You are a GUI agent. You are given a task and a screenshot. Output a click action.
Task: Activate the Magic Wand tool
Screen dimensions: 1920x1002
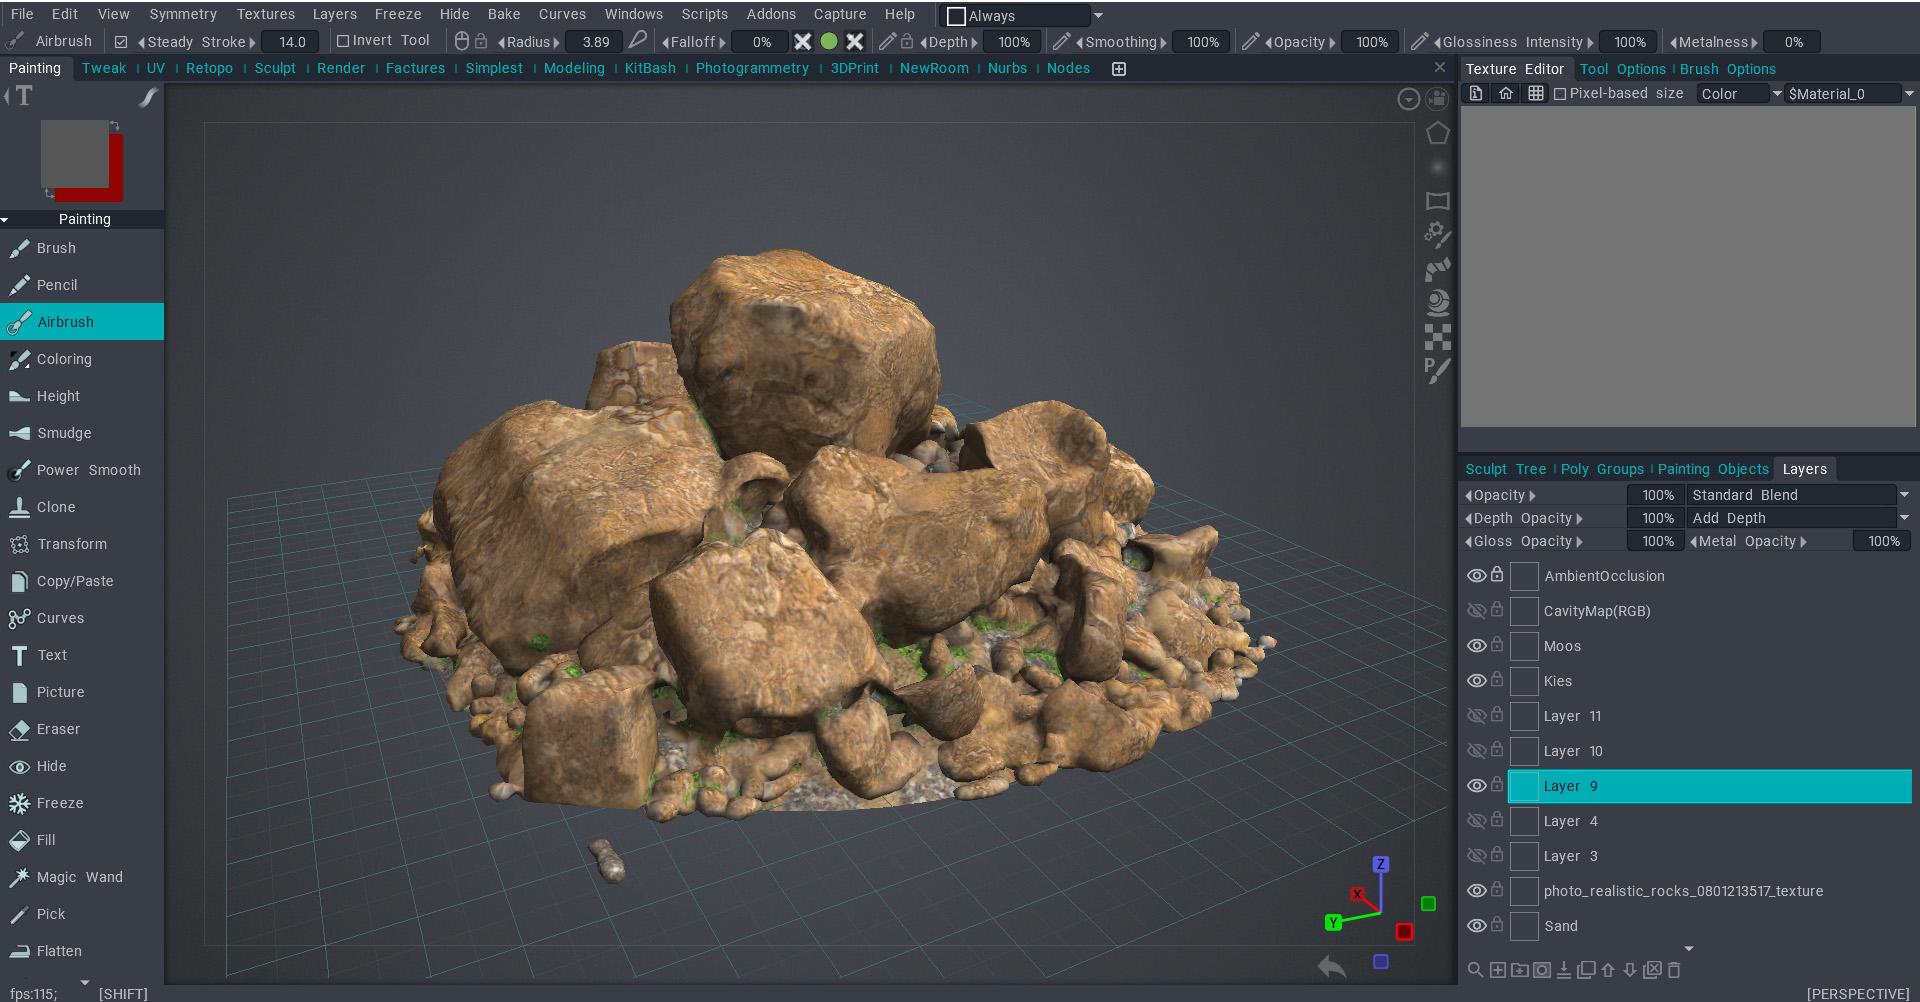(79, 877)
